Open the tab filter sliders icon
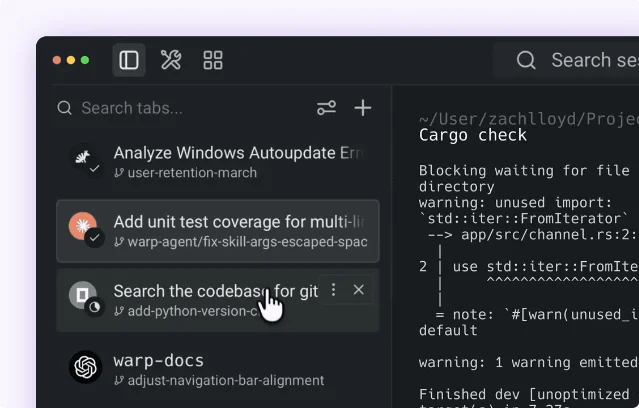The image size is (639, 408). point(326,108)
